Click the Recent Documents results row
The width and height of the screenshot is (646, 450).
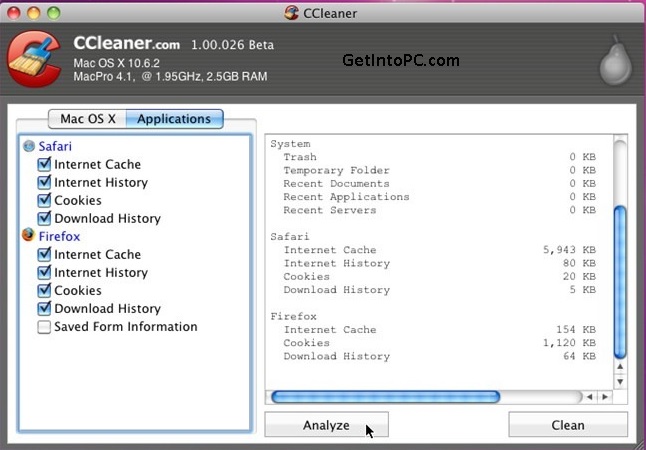coord(440,183)
